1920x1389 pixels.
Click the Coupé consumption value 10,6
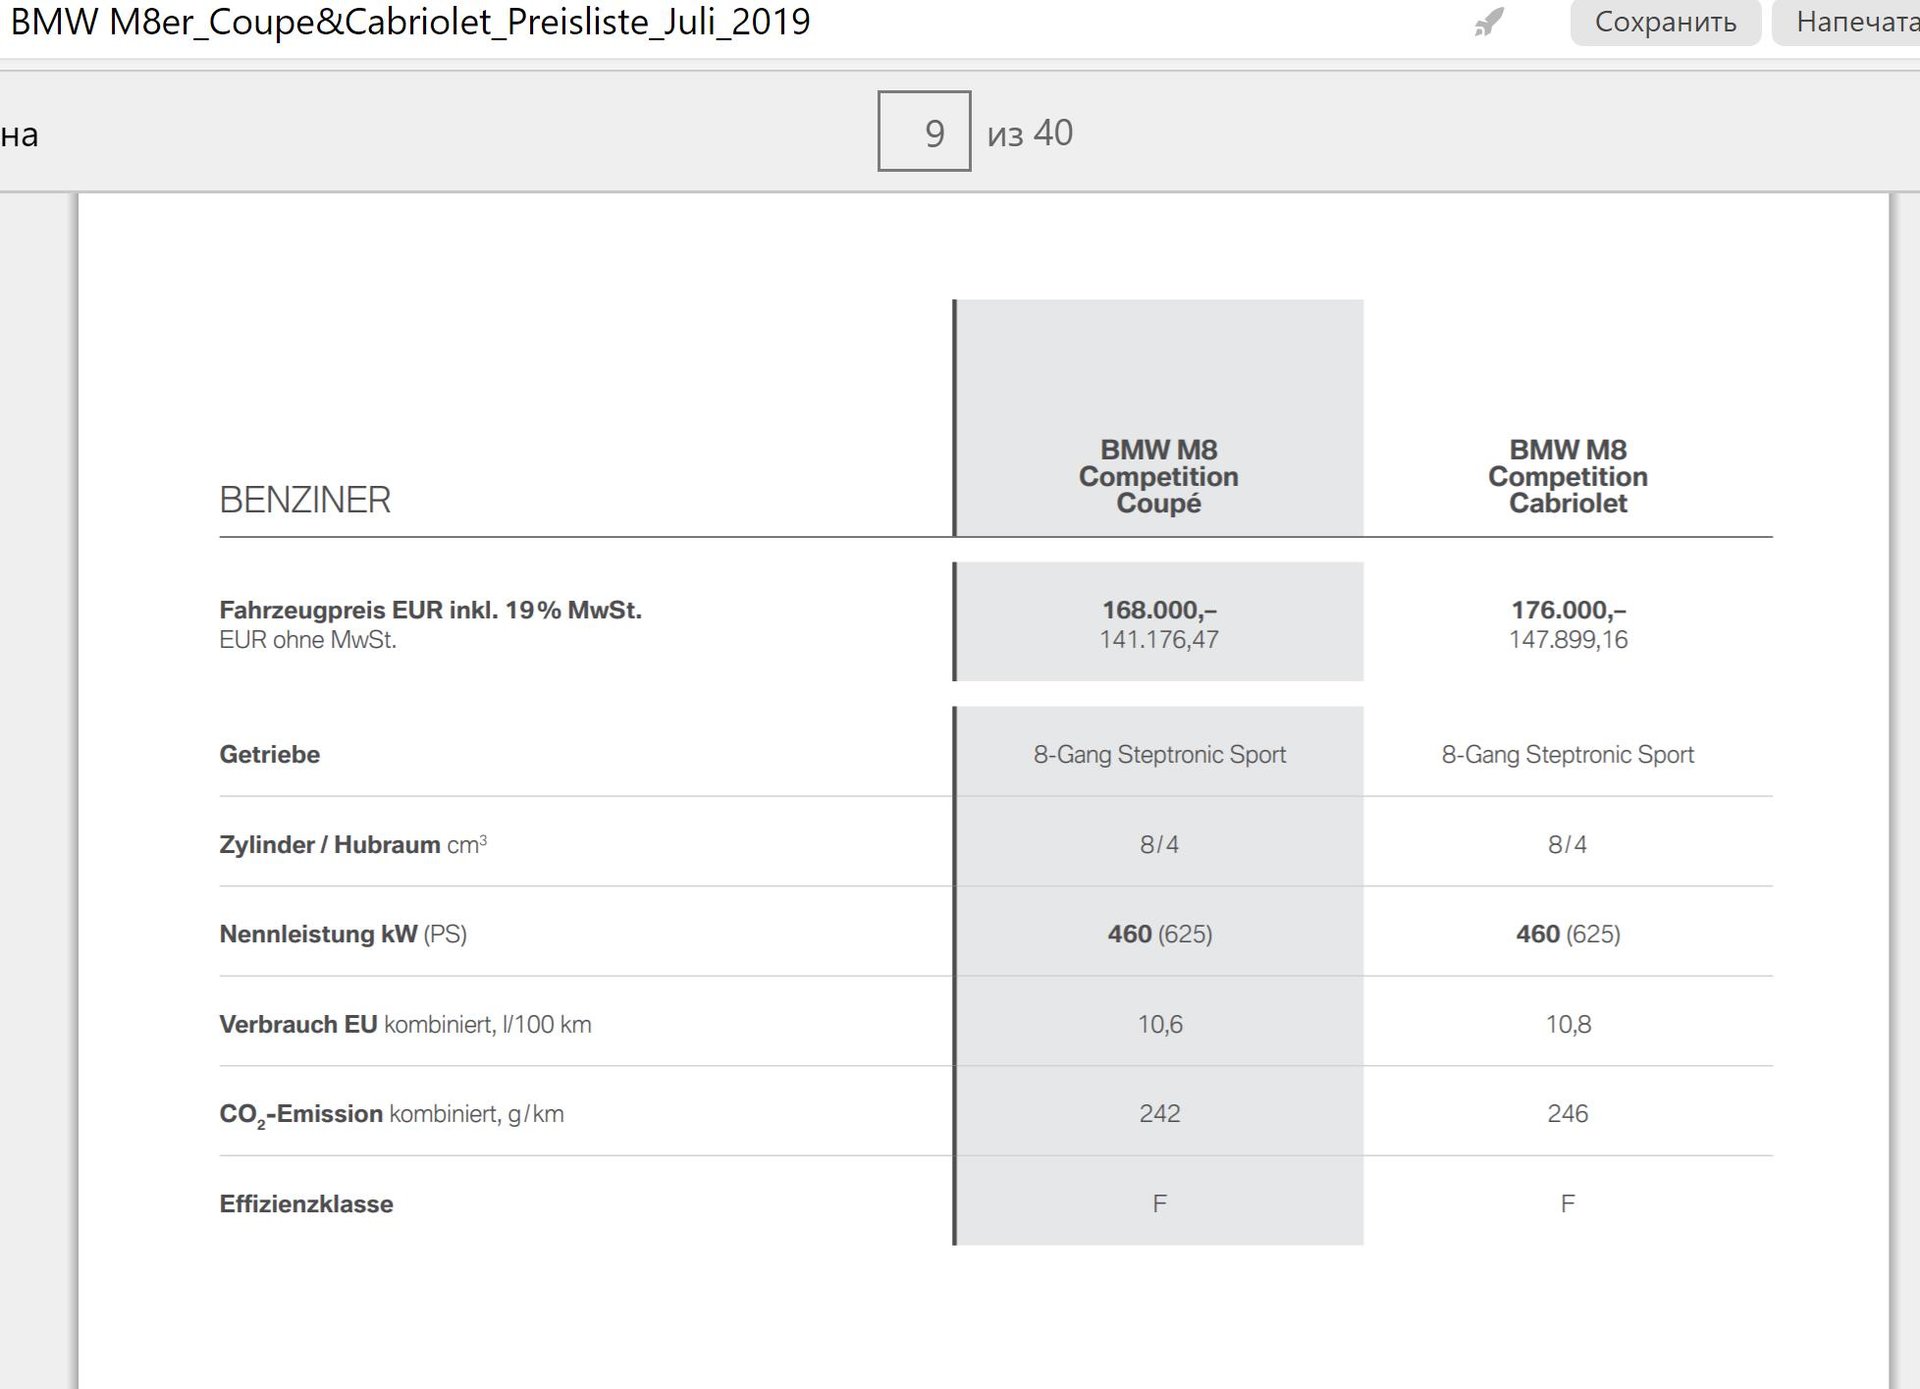click(x=1159, y=1024)
